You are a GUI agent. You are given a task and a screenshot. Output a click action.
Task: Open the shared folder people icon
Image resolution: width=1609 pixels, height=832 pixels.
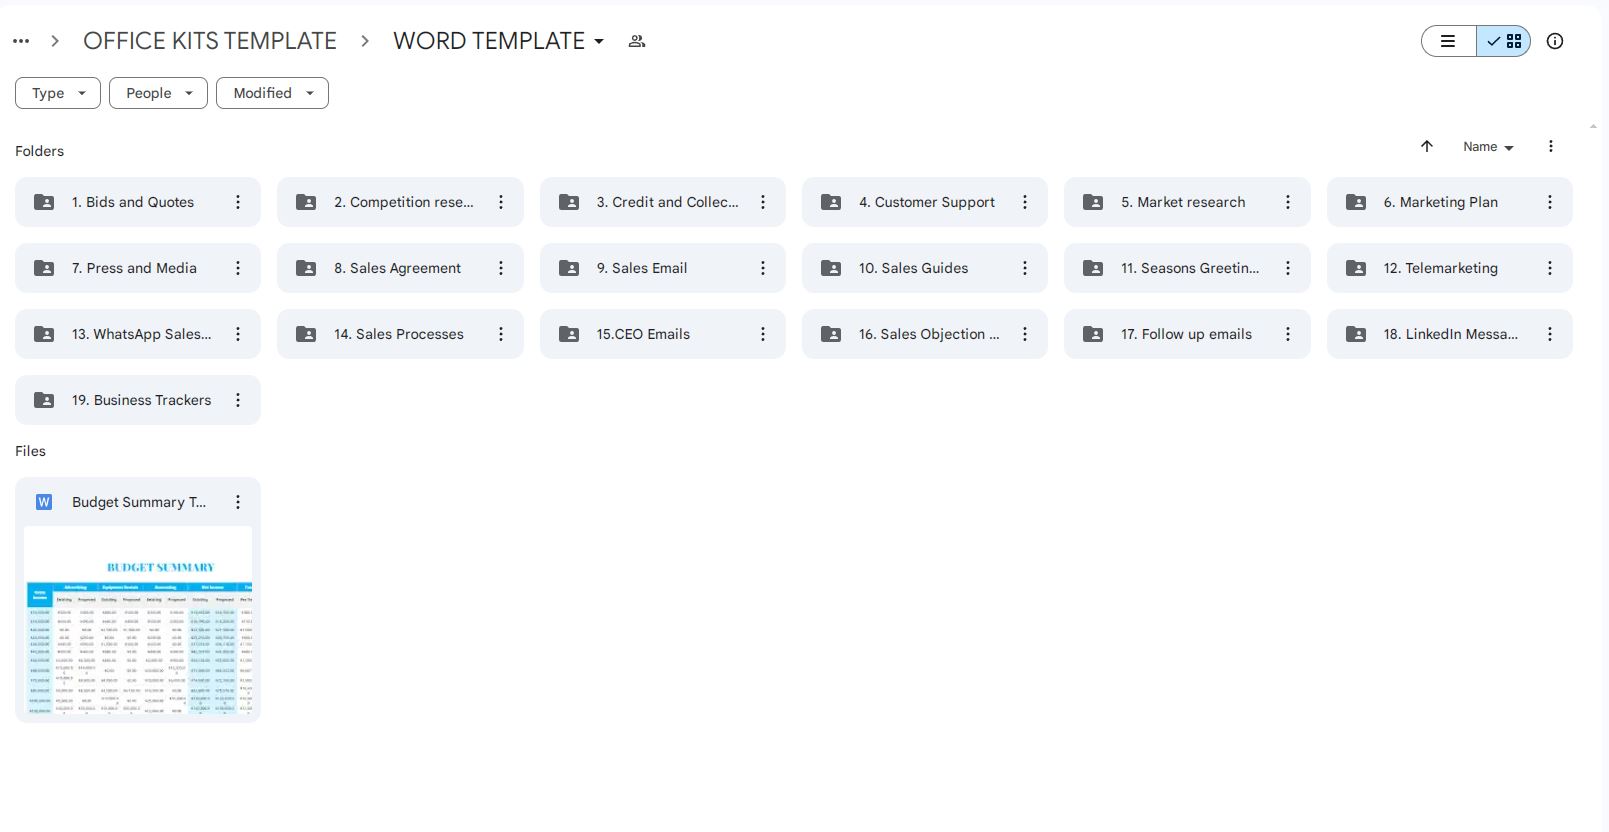pos(636,41)
